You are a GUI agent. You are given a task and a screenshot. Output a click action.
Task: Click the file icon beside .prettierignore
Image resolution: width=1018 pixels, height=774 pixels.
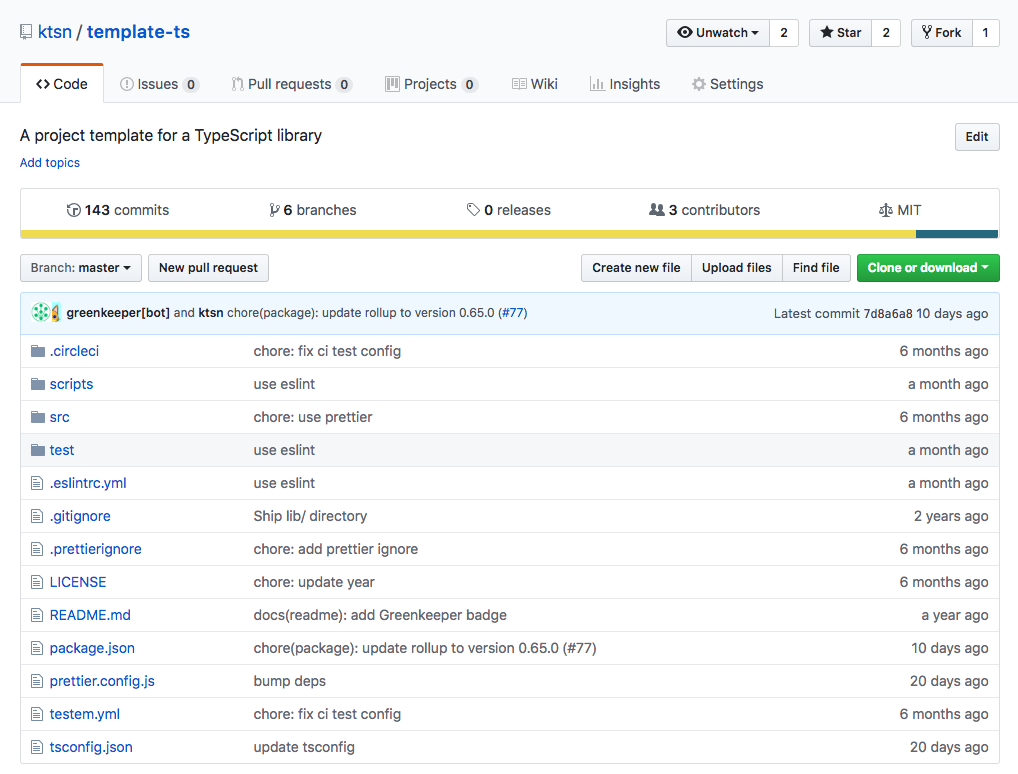click(x=37, y=549)
